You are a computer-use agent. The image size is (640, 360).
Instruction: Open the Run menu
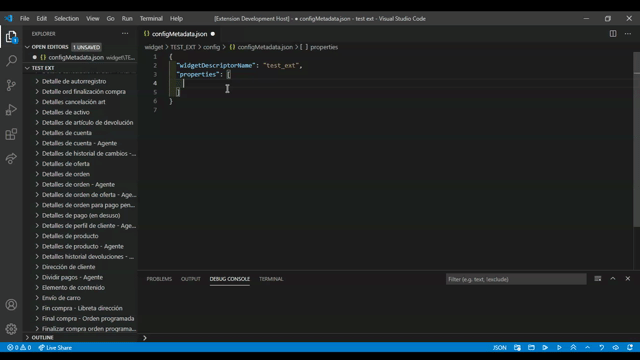pos(127,18)
